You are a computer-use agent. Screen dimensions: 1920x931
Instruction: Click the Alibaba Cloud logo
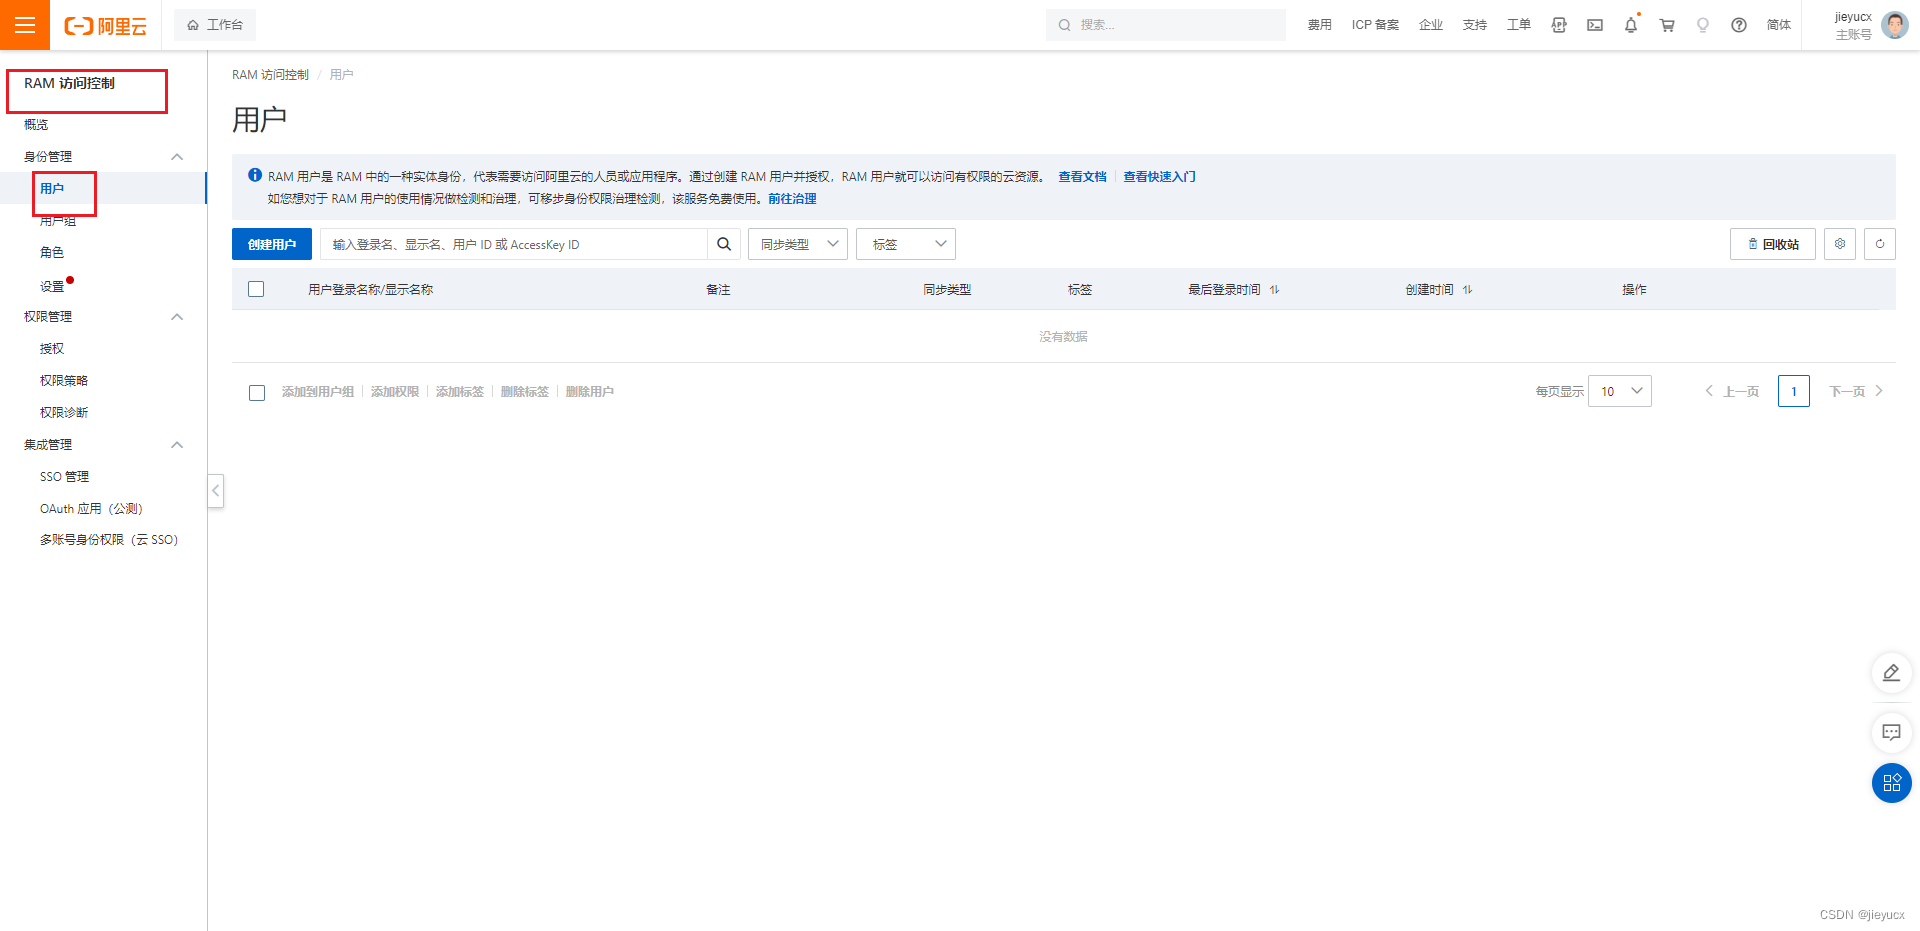[105, 26]
